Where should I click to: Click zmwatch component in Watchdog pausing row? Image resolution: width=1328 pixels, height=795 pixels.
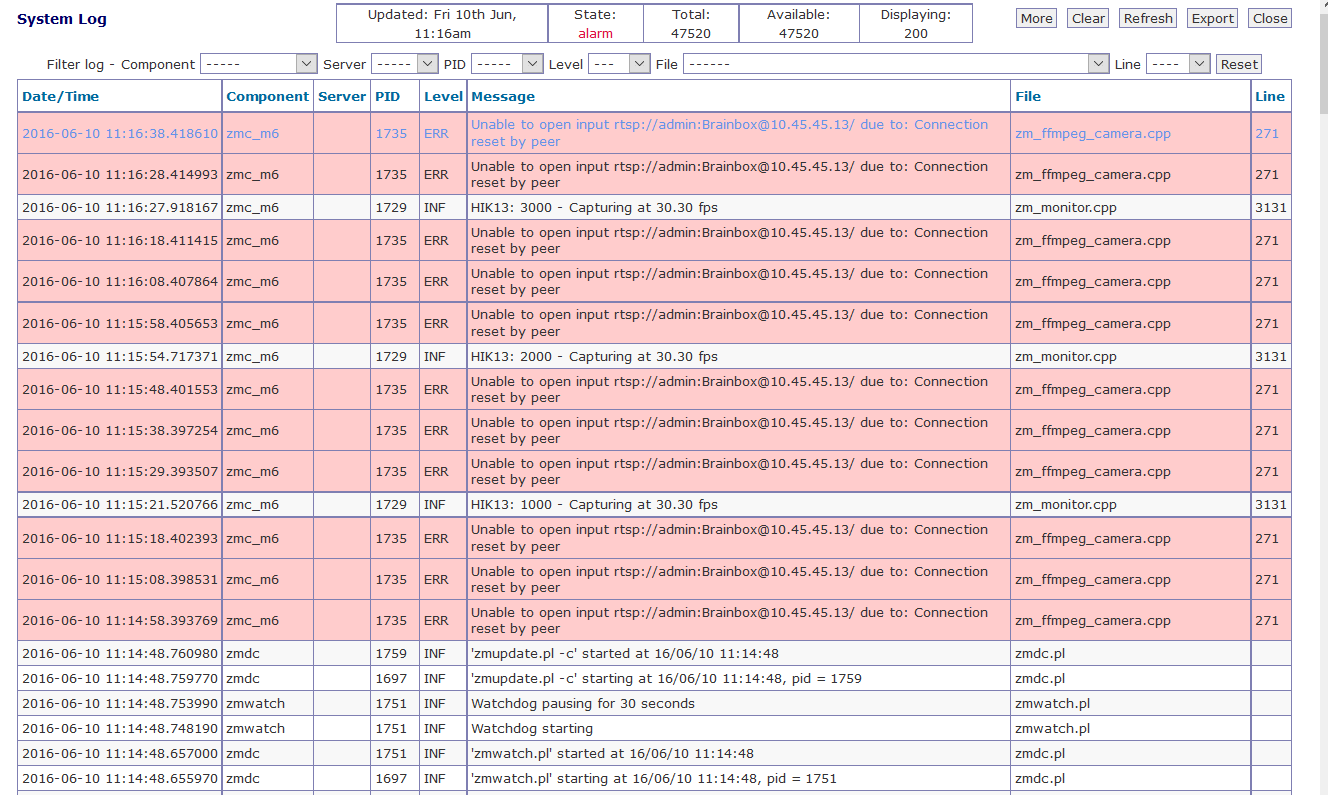tap(256, 704)
